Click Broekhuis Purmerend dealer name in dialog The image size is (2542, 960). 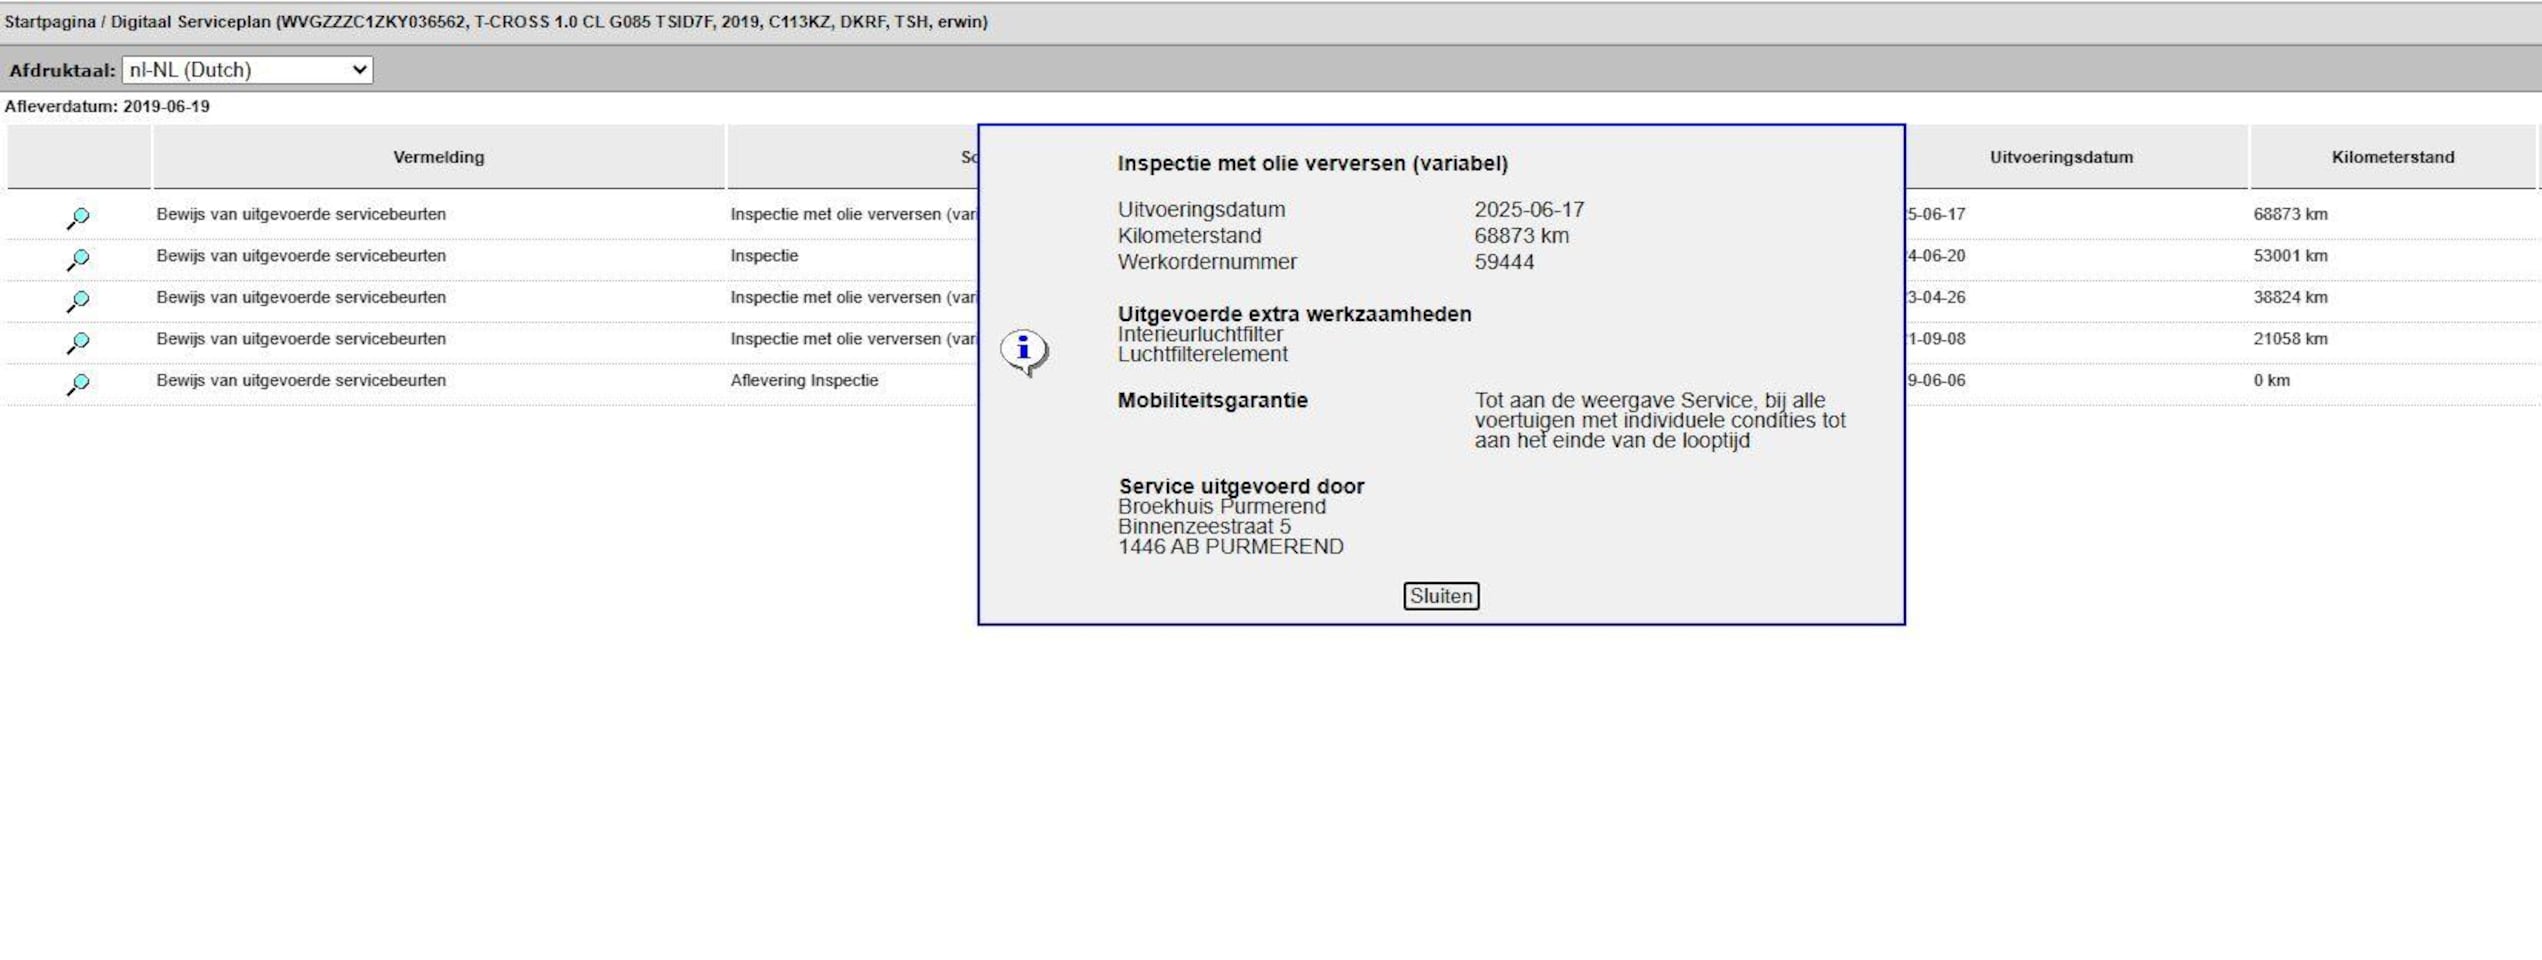1221,507
